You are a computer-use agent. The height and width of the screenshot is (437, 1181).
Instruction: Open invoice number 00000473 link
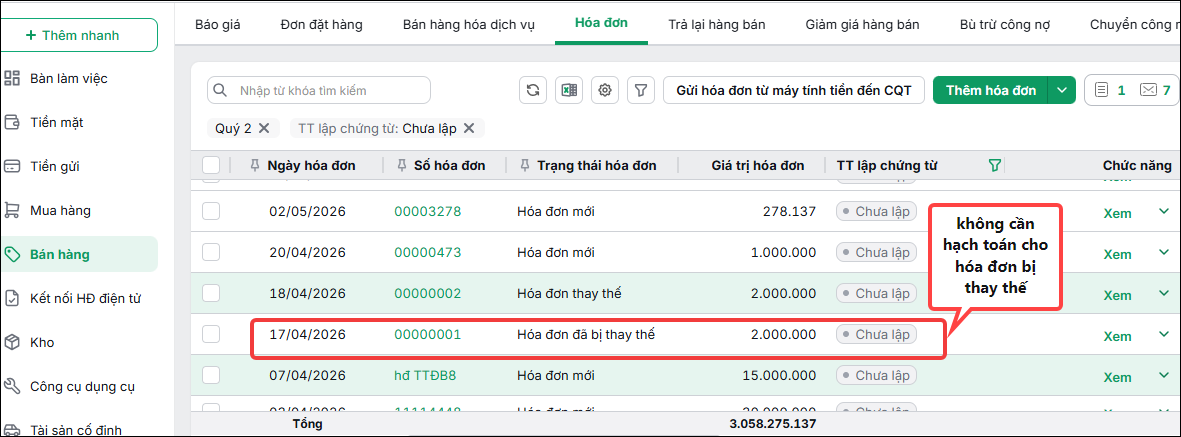(x=428, y=252)
